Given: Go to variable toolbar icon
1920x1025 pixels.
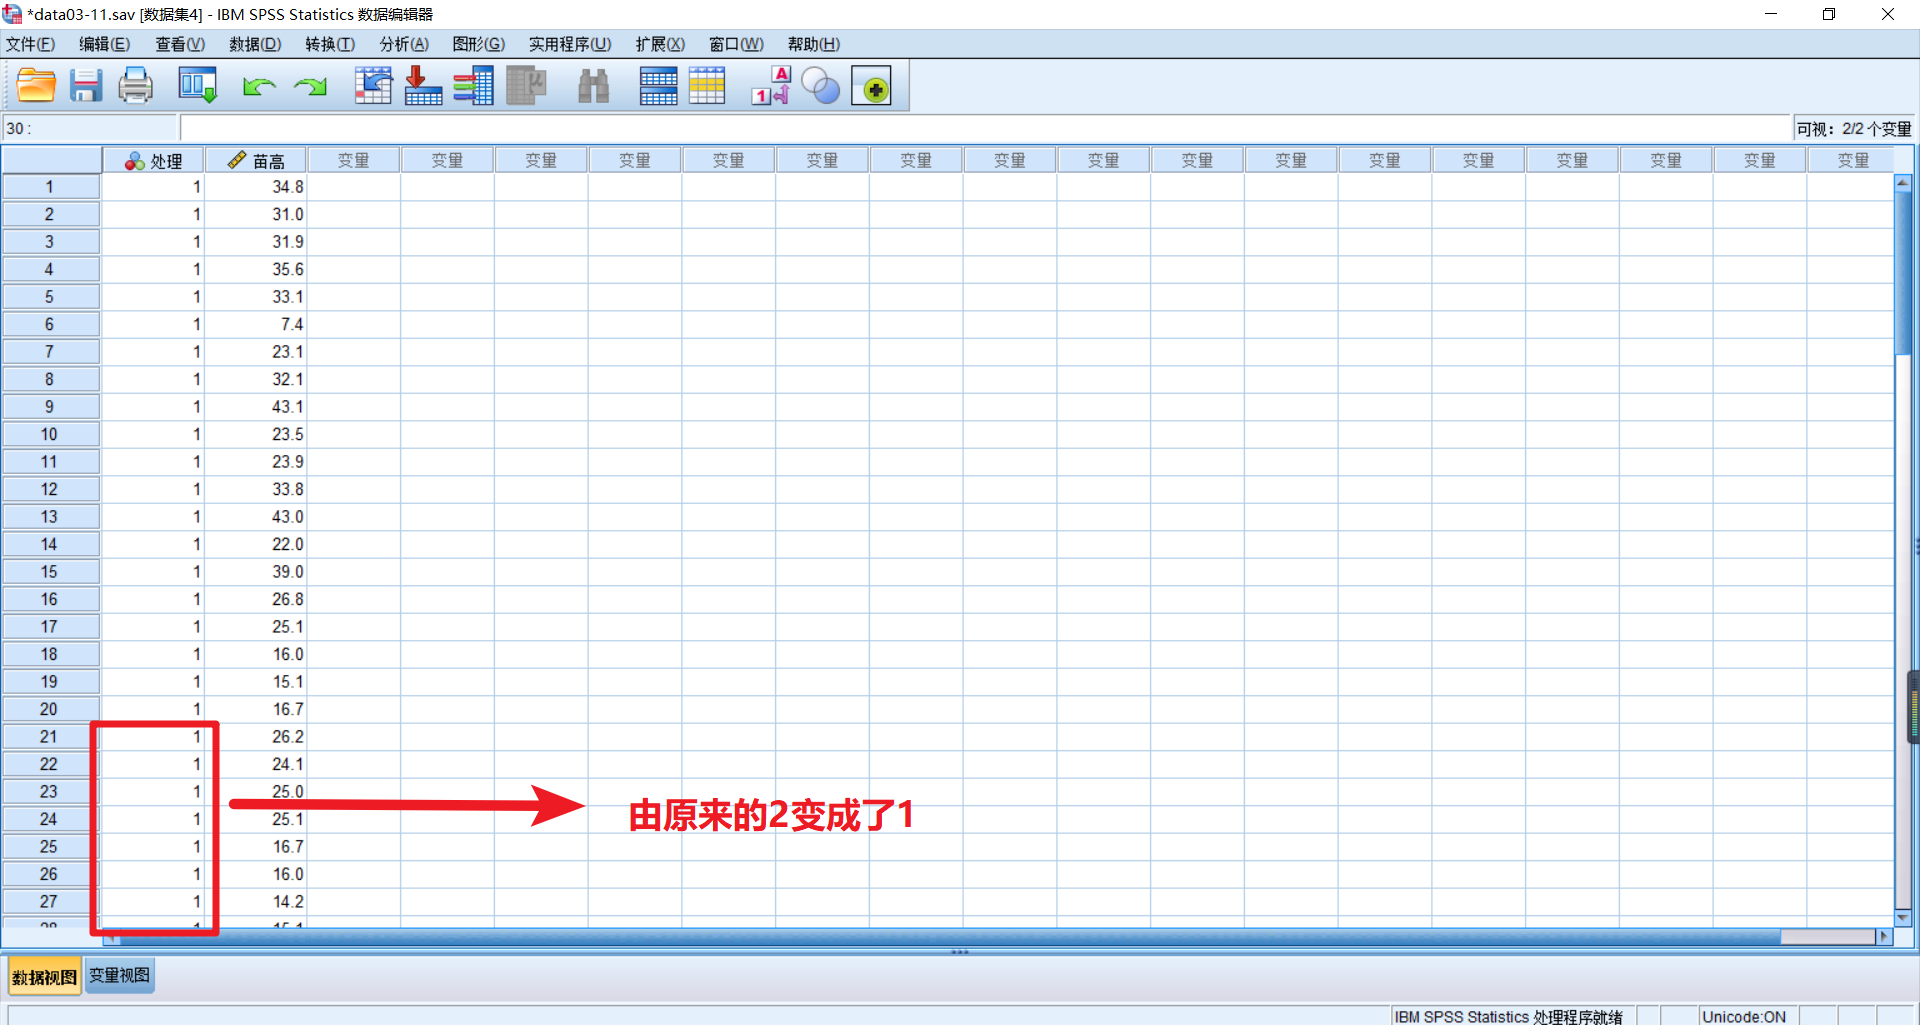Looking at the screenshot, I should 423,86.
